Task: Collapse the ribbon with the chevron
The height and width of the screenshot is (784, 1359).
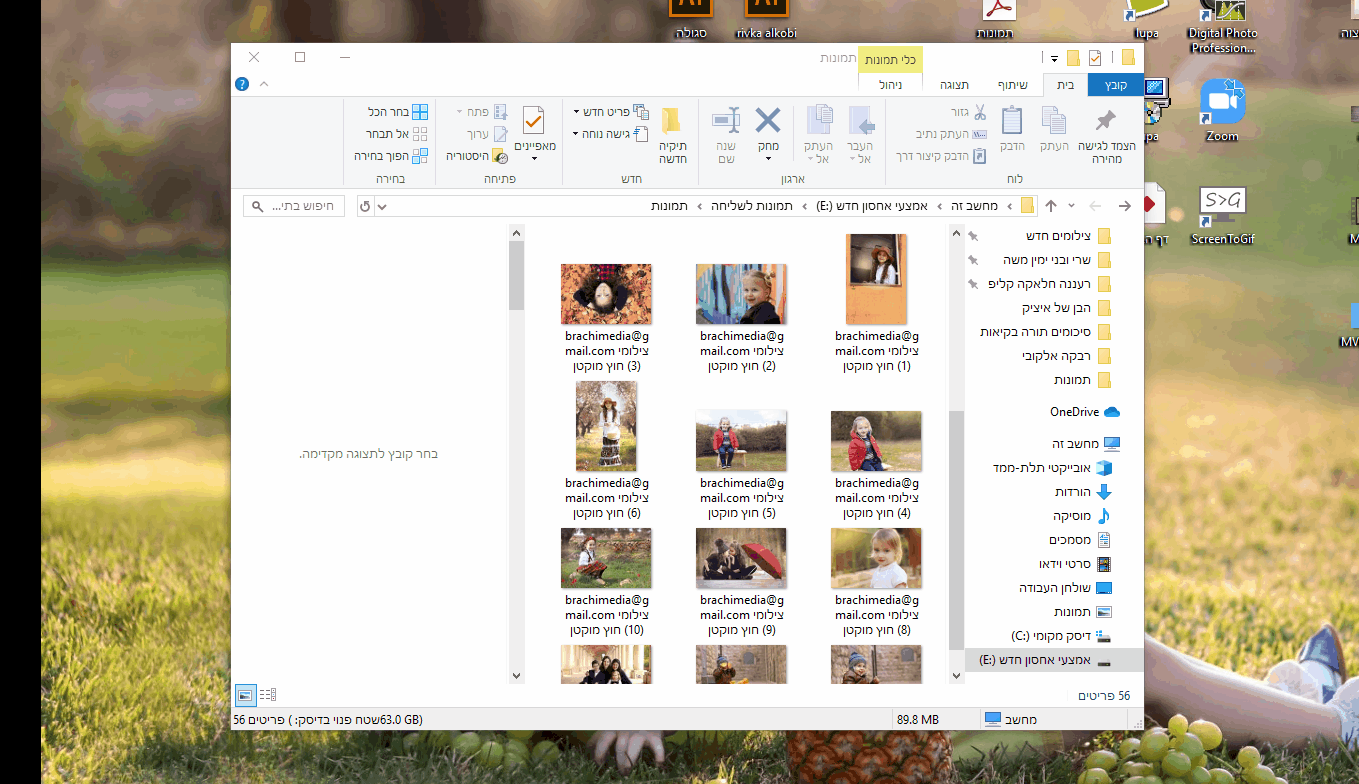Action: click(264, 84)
